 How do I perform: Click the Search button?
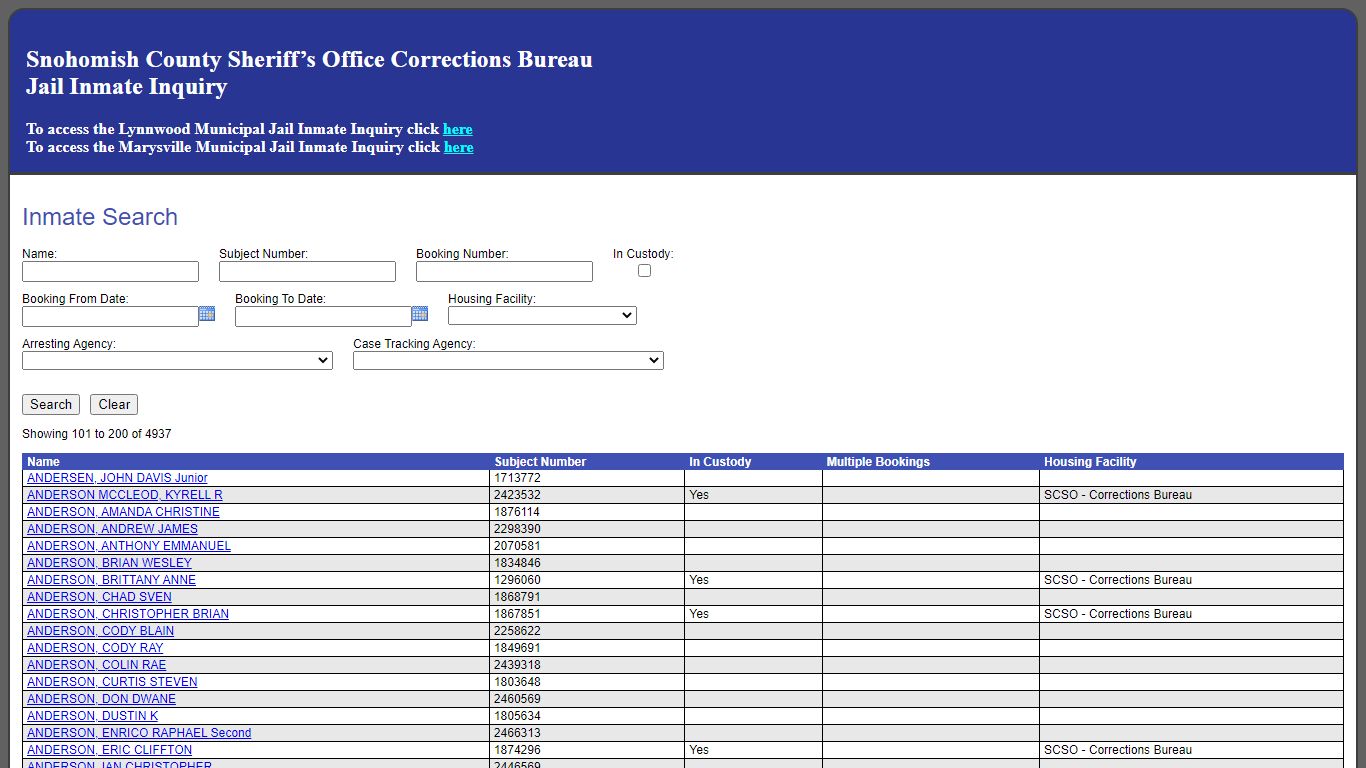point(51,404)
